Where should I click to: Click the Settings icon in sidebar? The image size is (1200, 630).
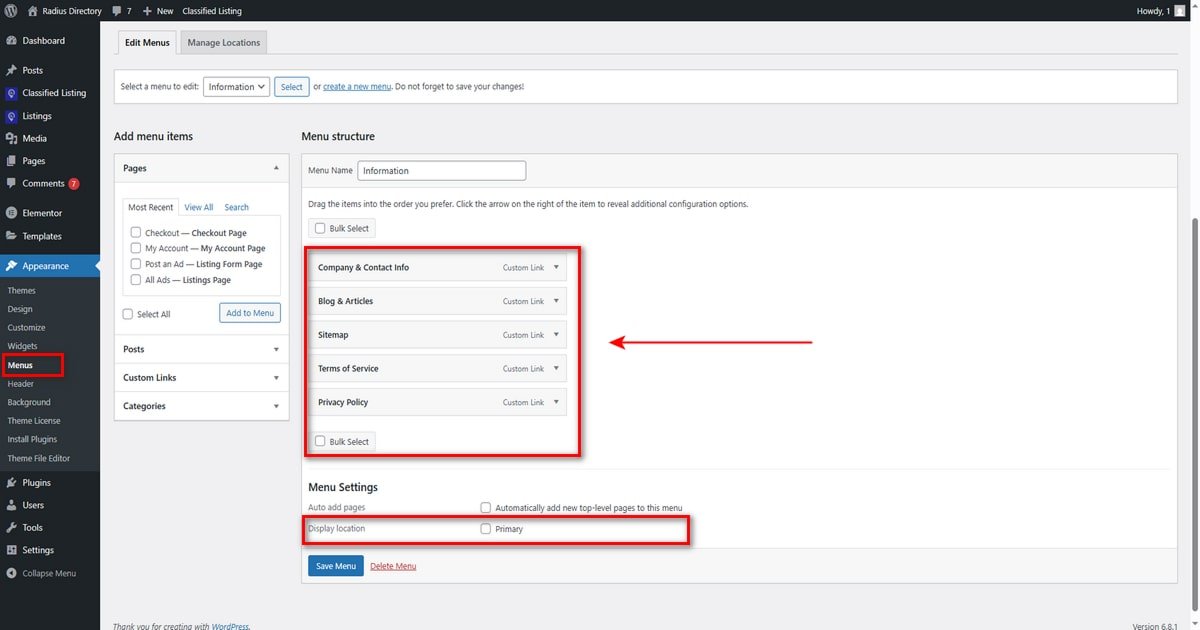click(11, 550)
